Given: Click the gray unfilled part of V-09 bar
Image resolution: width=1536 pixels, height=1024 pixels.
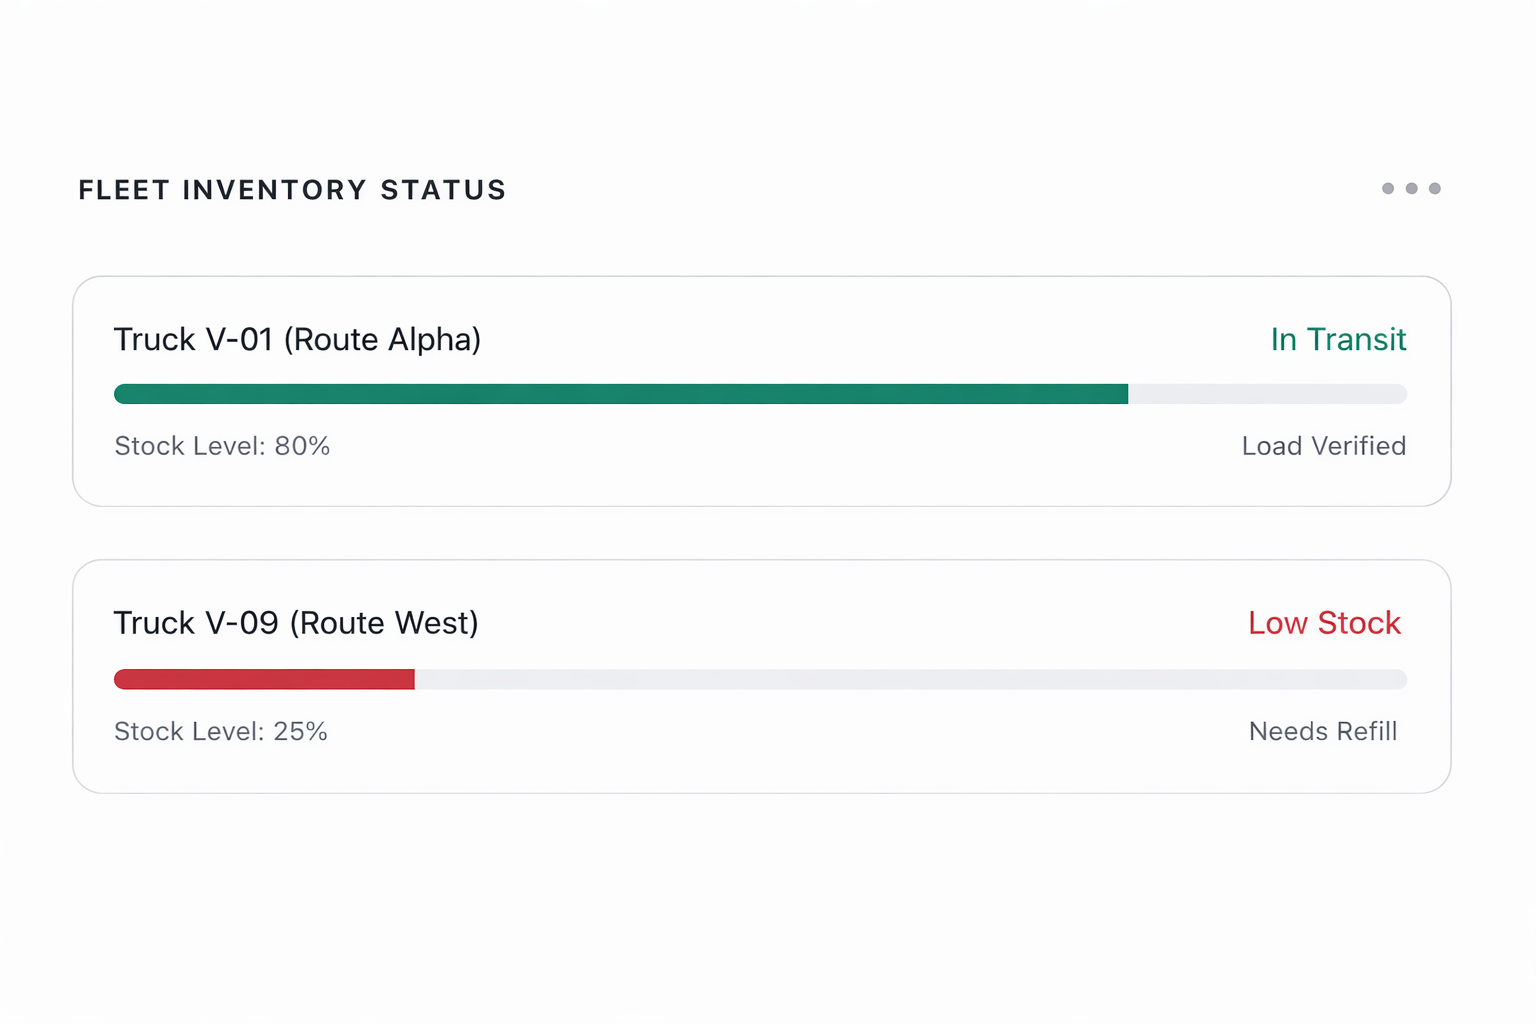Looking at the screenshot, I should point(910,680).
